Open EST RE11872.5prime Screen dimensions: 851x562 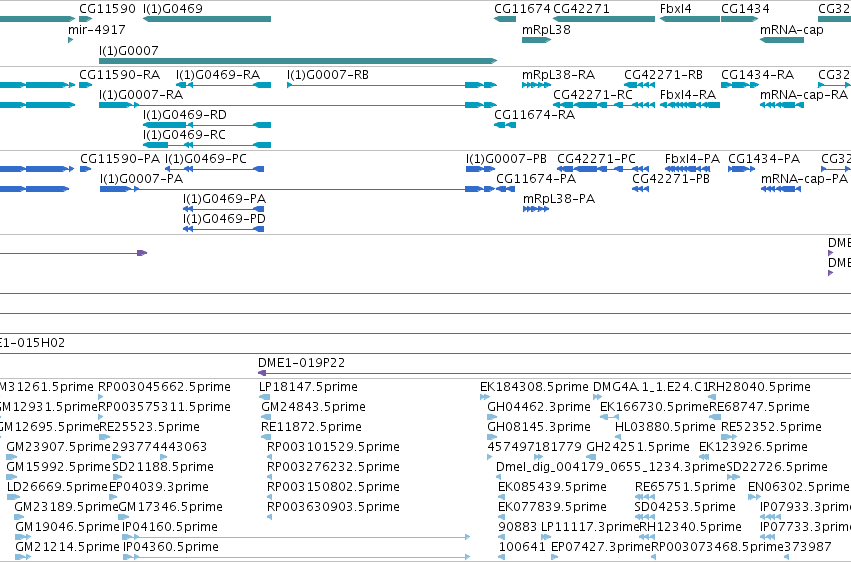pos(312,427)
